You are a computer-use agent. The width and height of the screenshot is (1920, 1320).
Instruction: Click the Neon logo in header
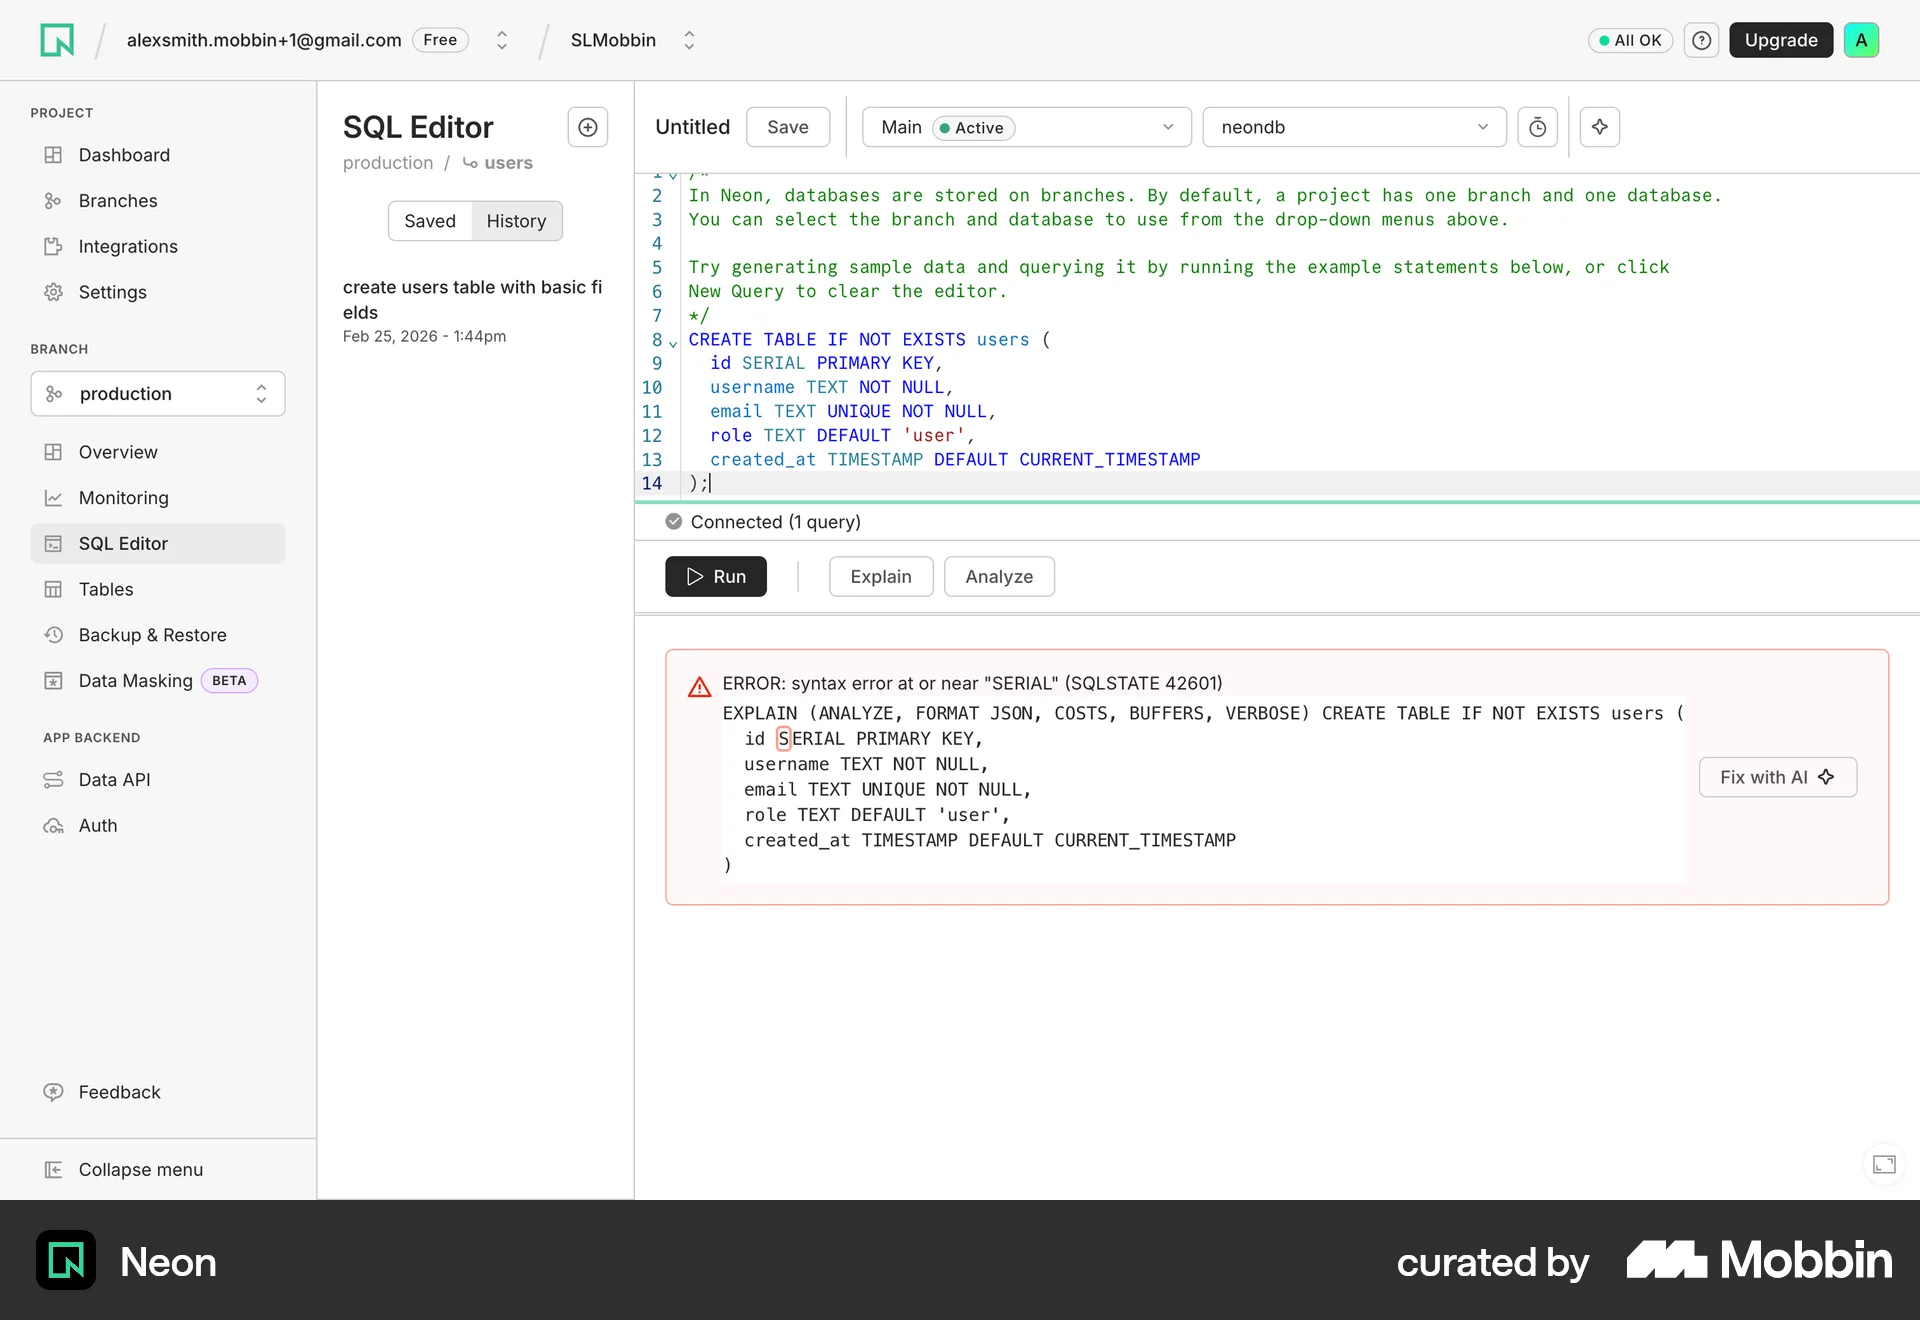(57, 40)
